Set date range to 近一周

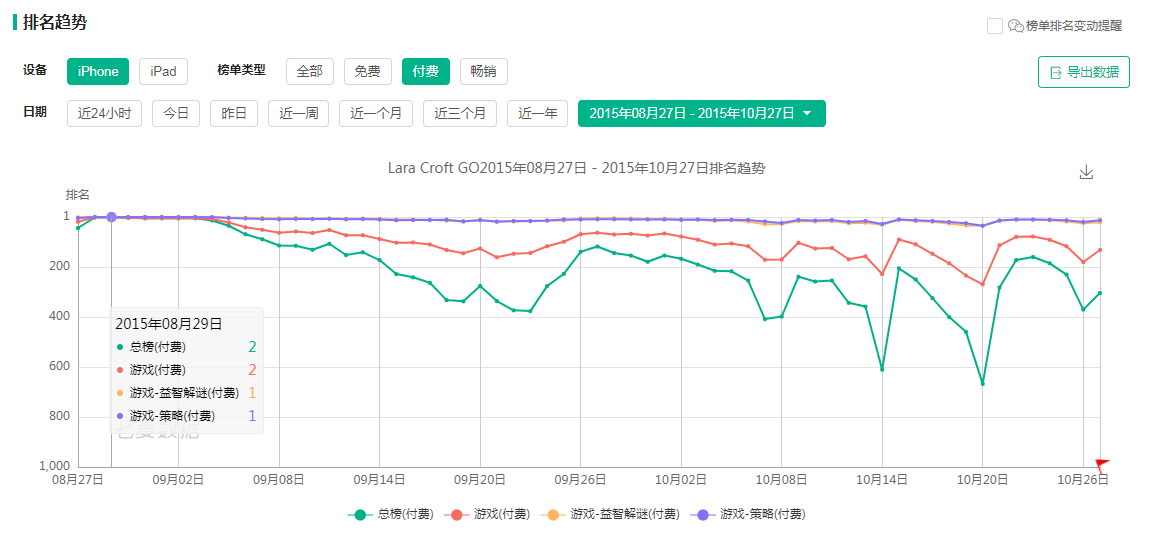point(298,114)
